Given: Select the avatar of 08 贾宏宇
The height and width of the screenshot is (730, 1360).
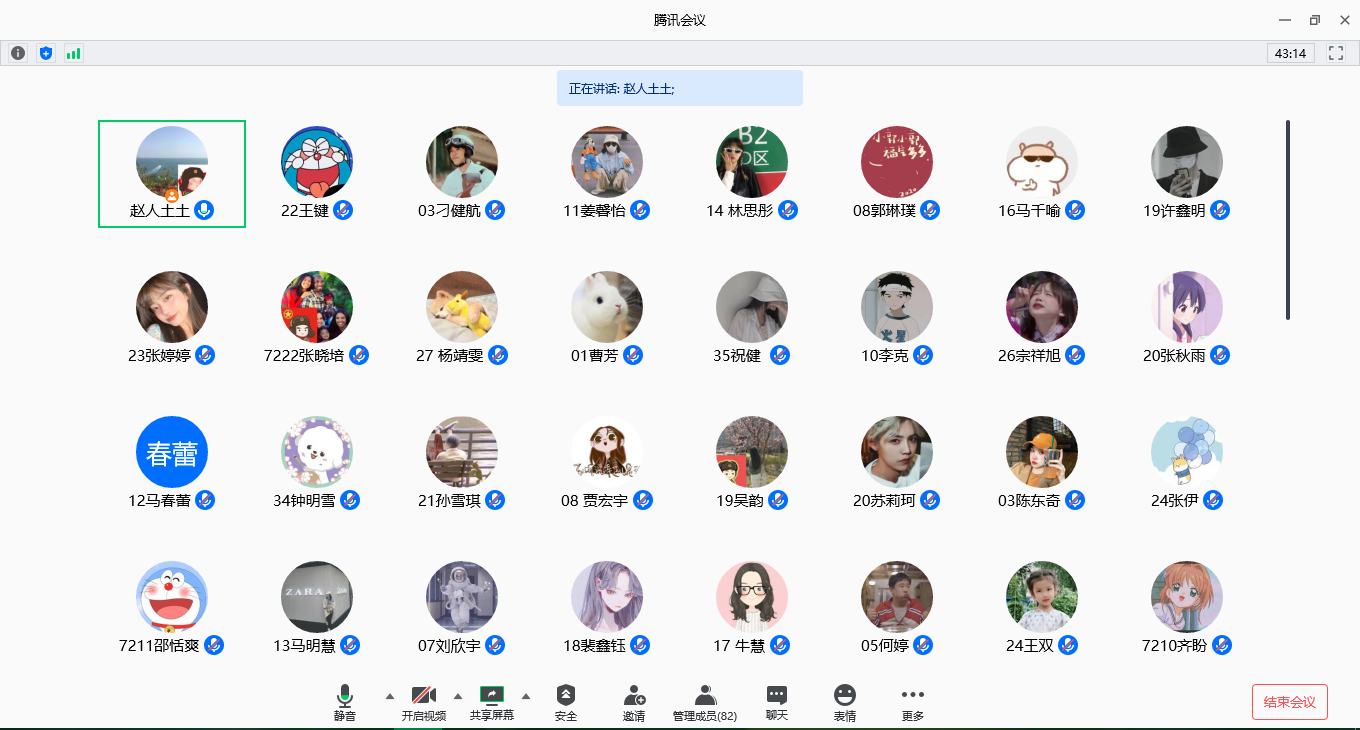Looking at the screenshot, I should [x=607, y=452].
